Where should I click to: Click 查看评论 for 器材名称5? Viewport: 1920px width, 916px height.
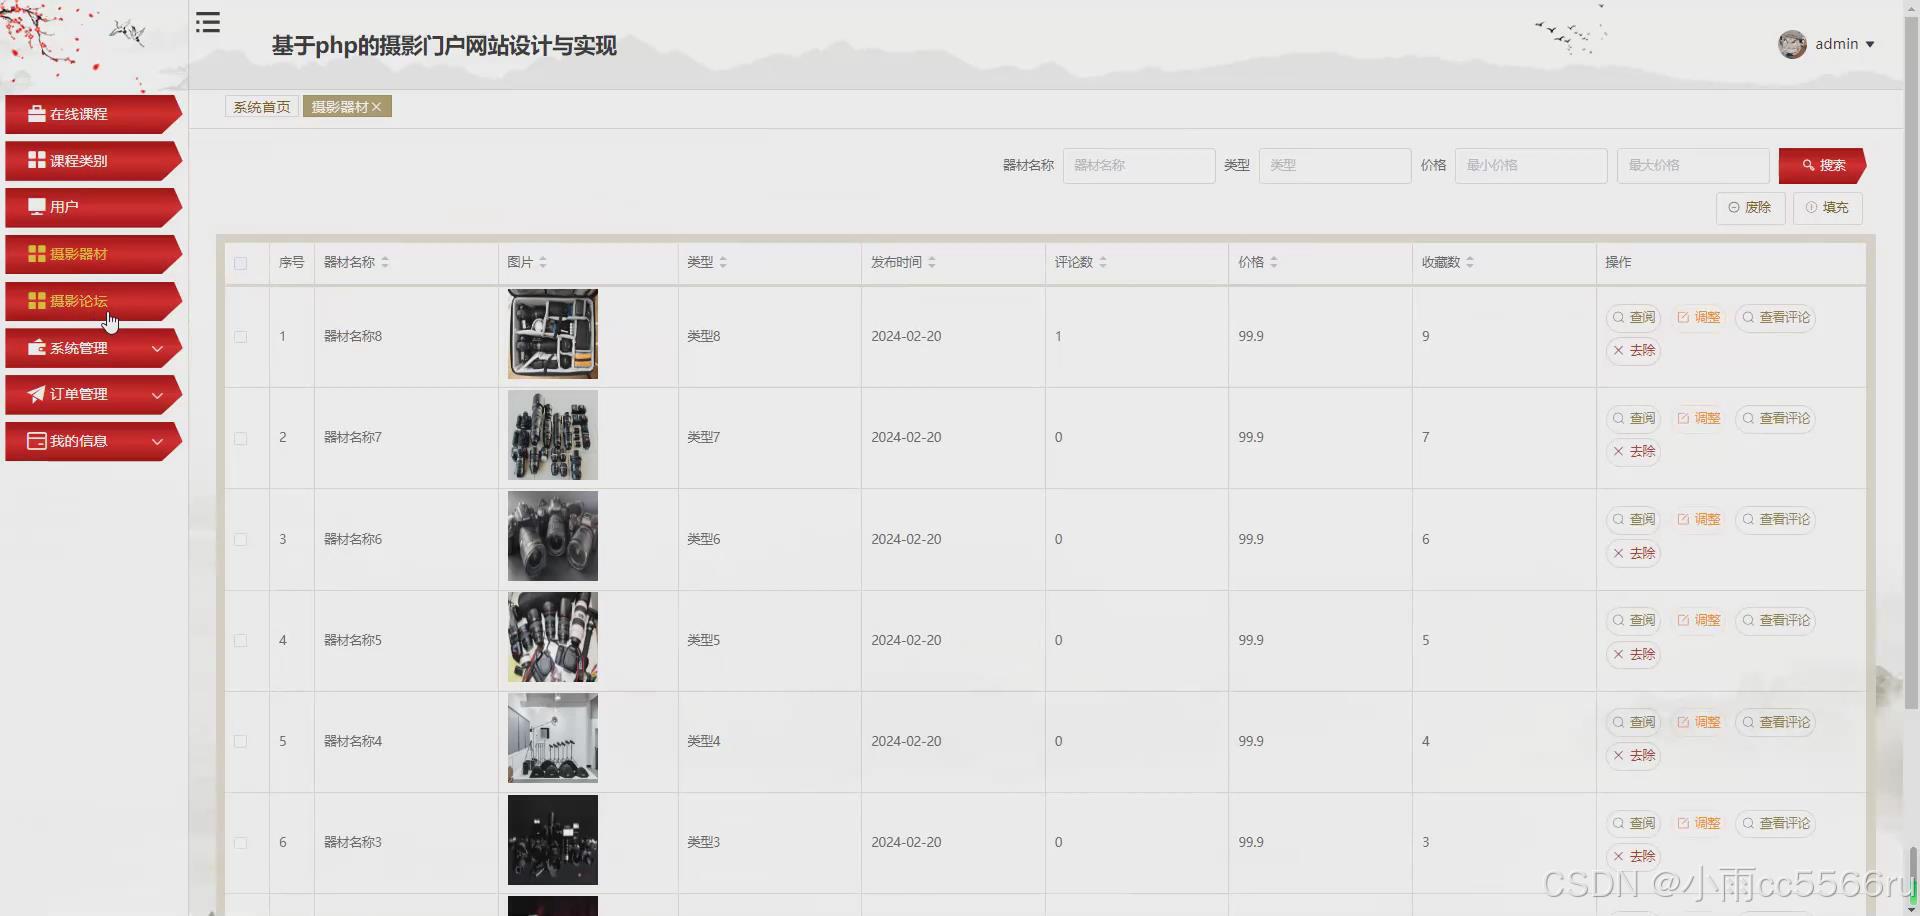click(x=1776, y=621)
